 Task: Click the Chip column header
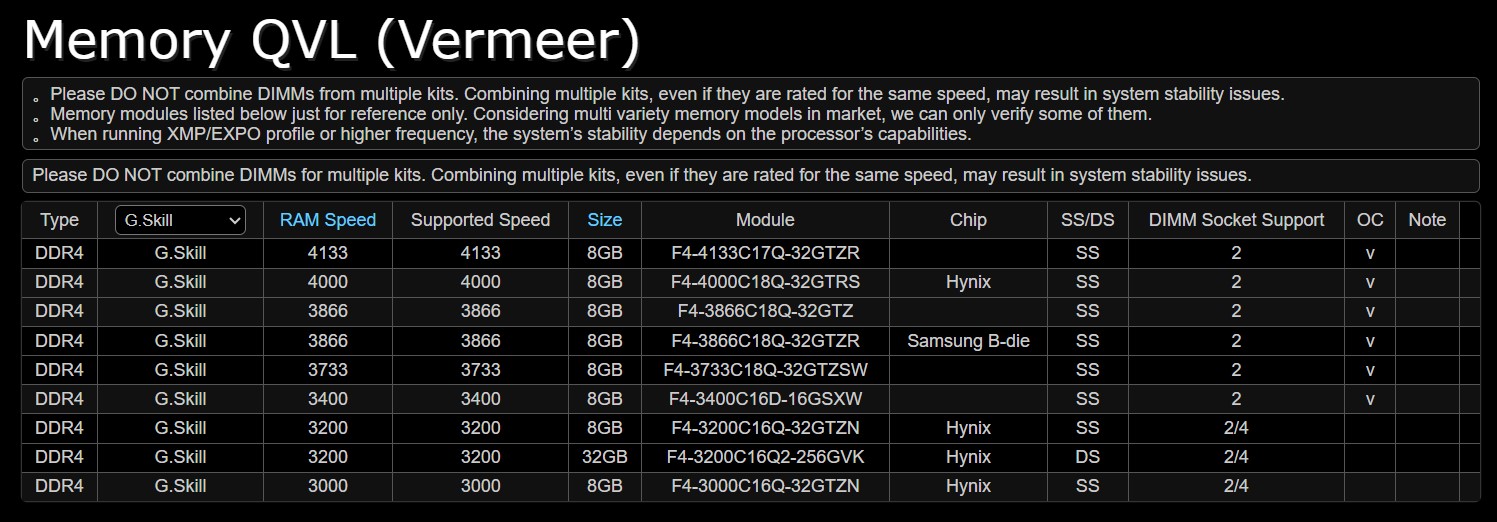[968, 220]
